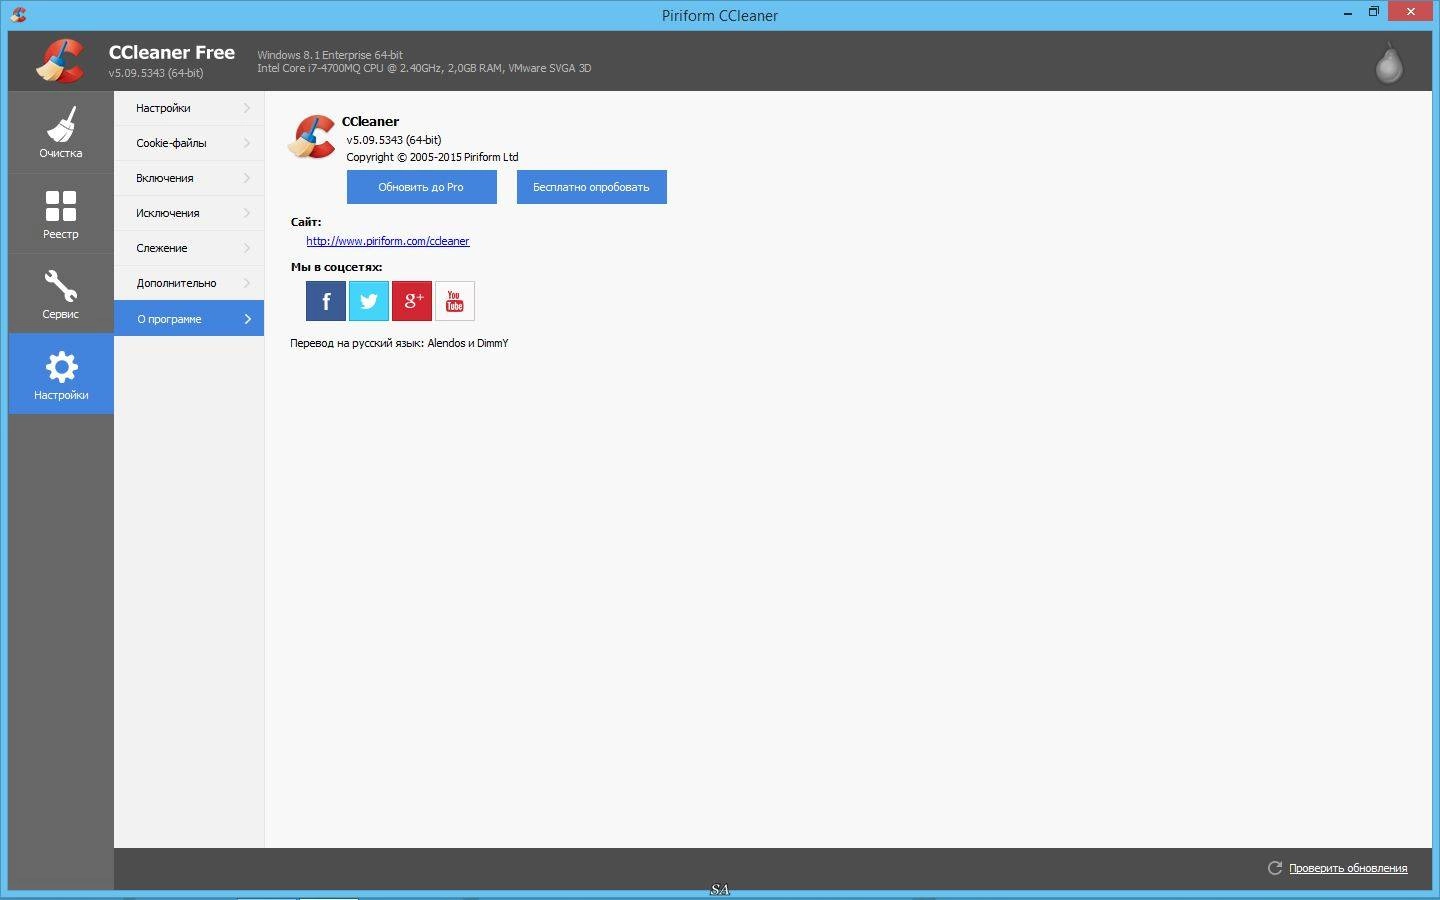Click the Copyright 2005-2015 Piriform Ltd text
The width and height of the screenshot is (1440, 900).
tap(432, 157)
